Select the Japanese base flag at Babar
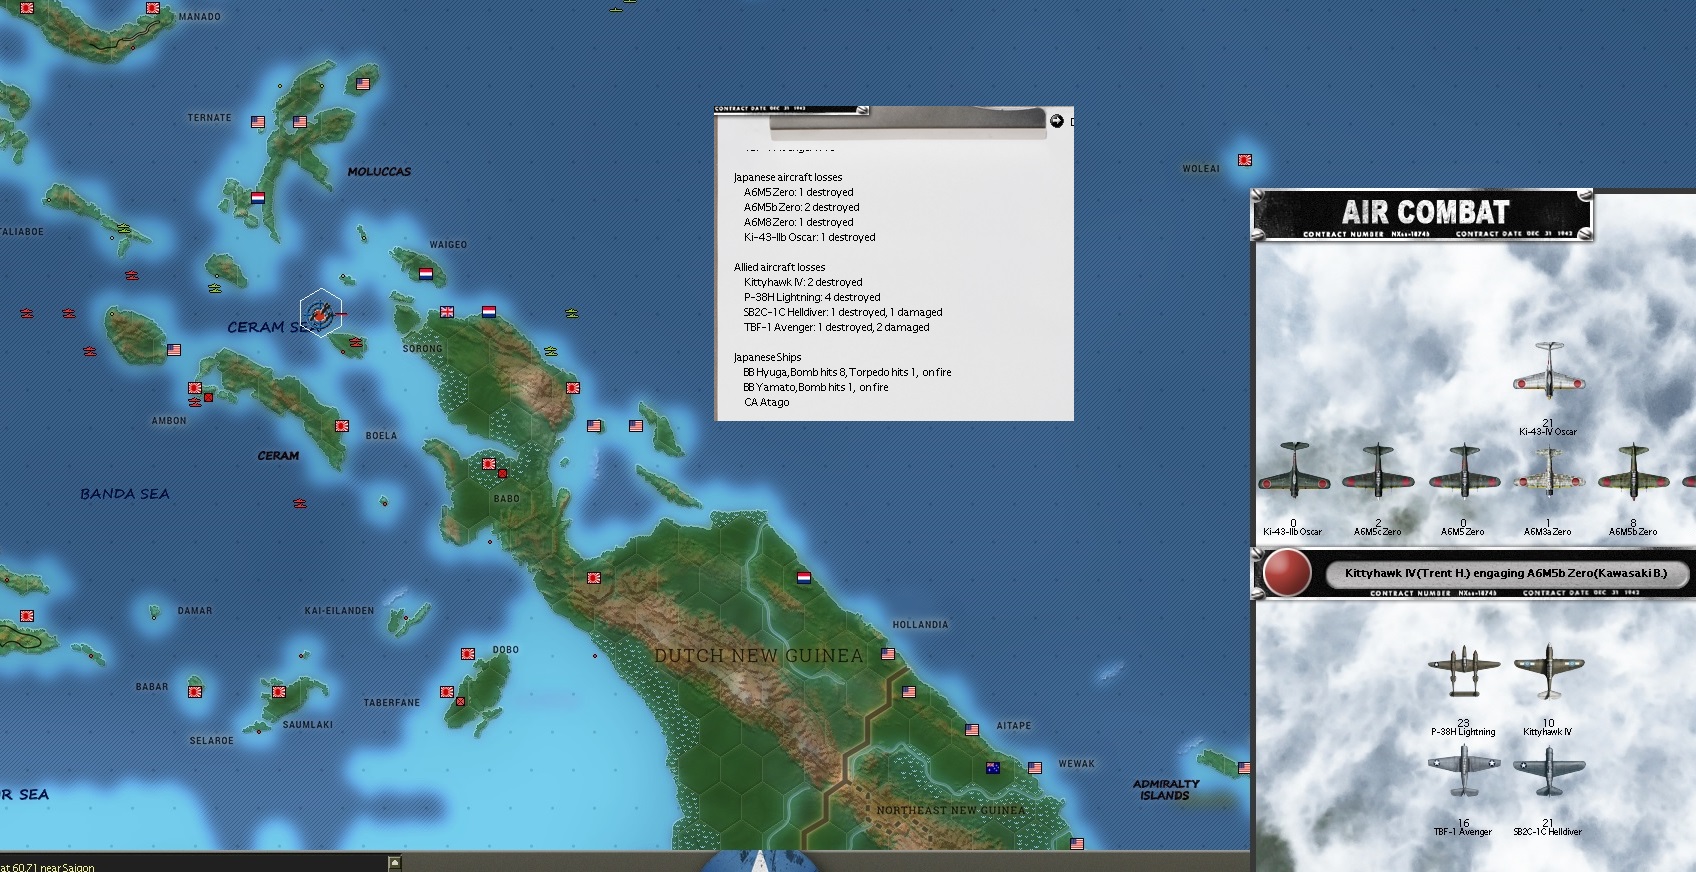This screenshot has width=1696, height=872. pos(195,691)
